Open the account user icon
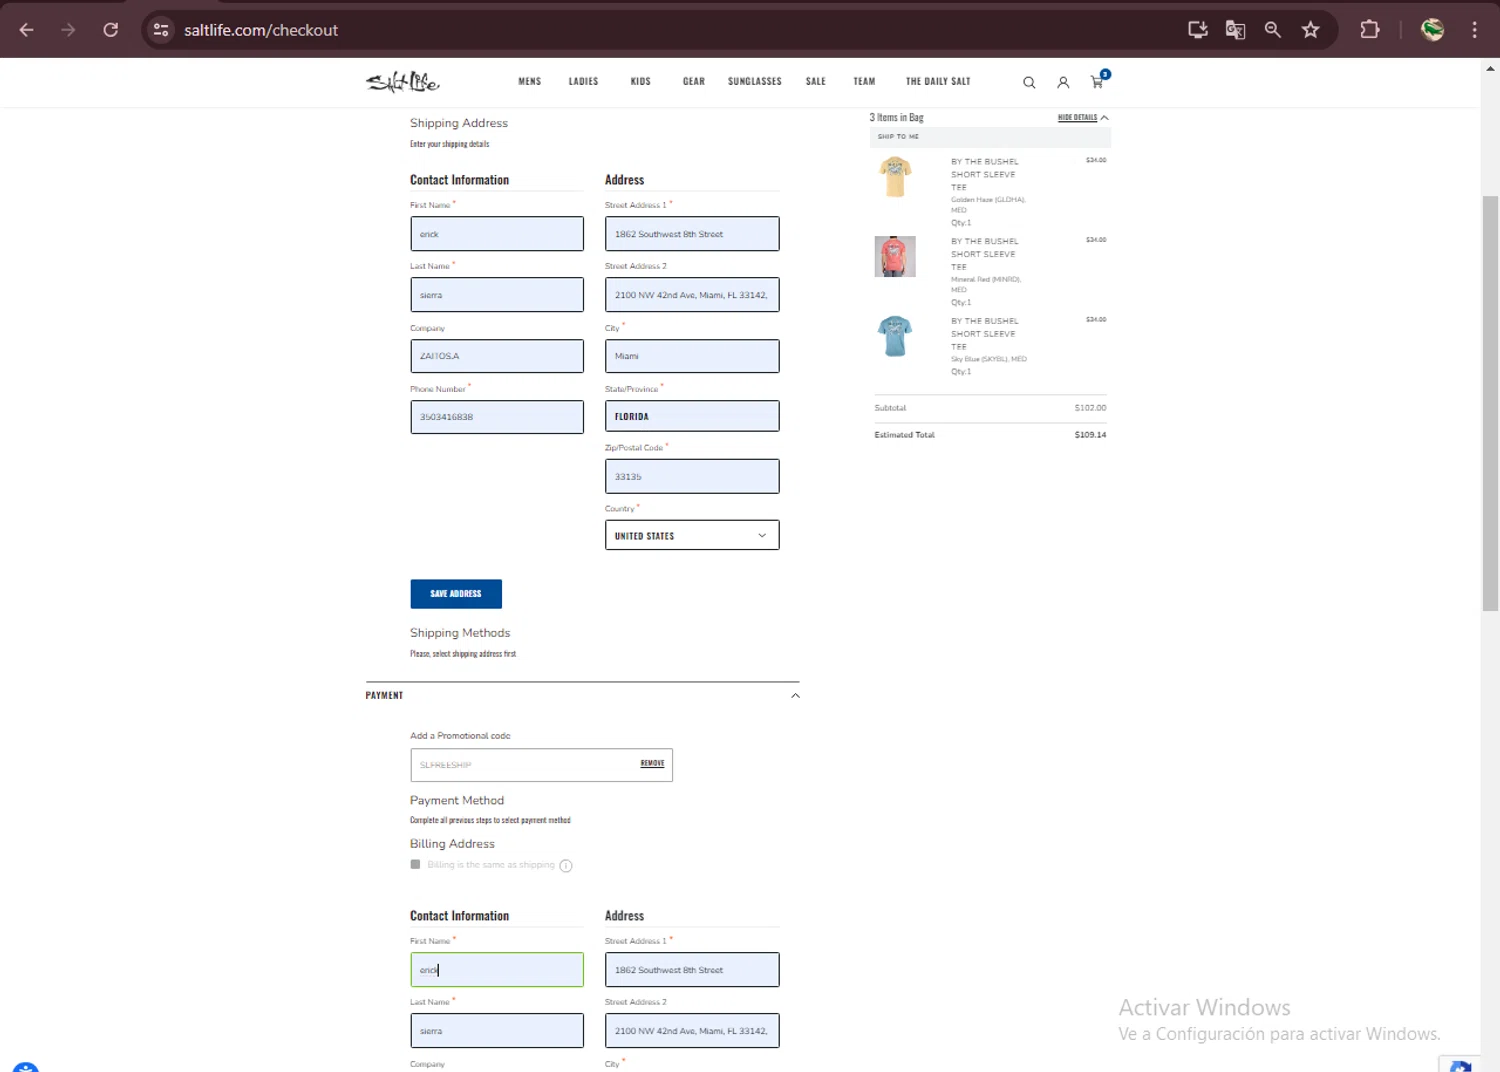The image size is (1500, 1072). (1063, 82)
